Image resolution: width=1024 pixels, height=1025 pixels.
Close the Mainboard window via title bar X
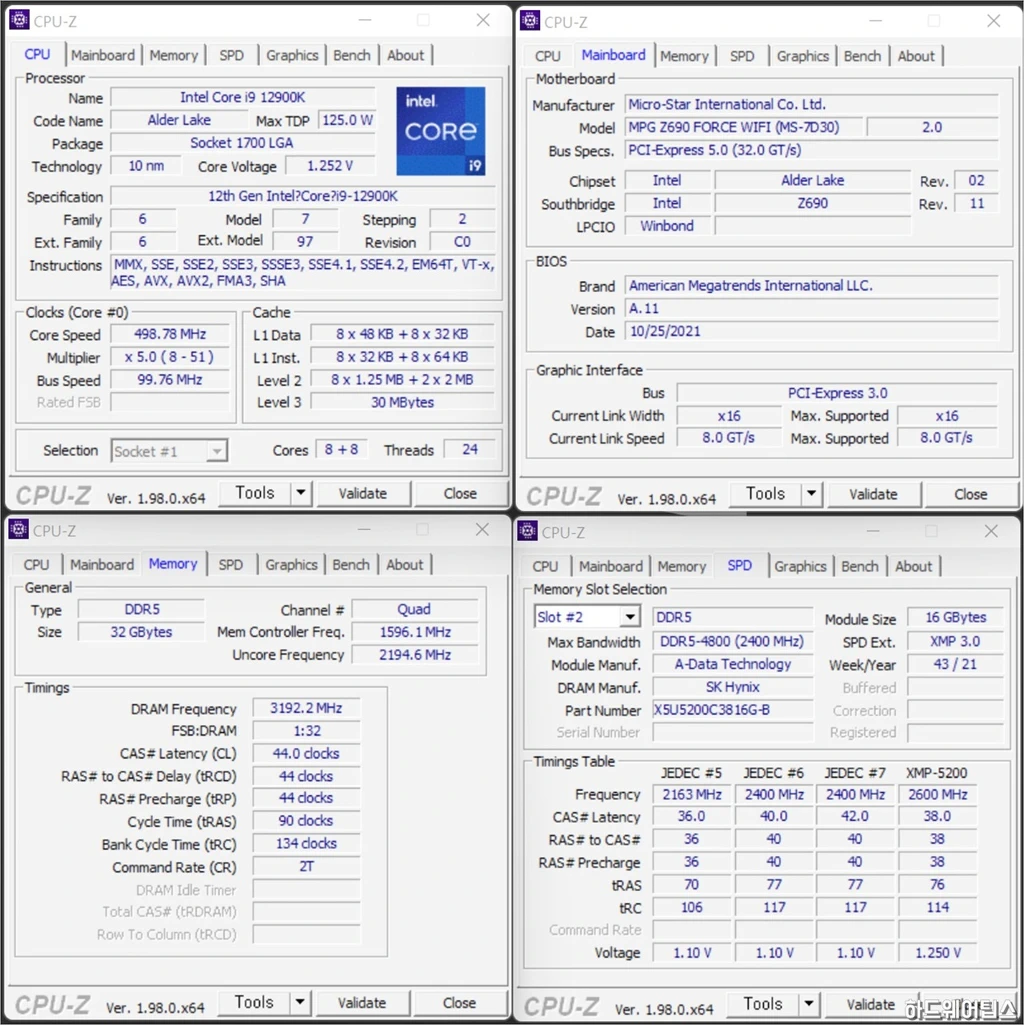(994, 21)
